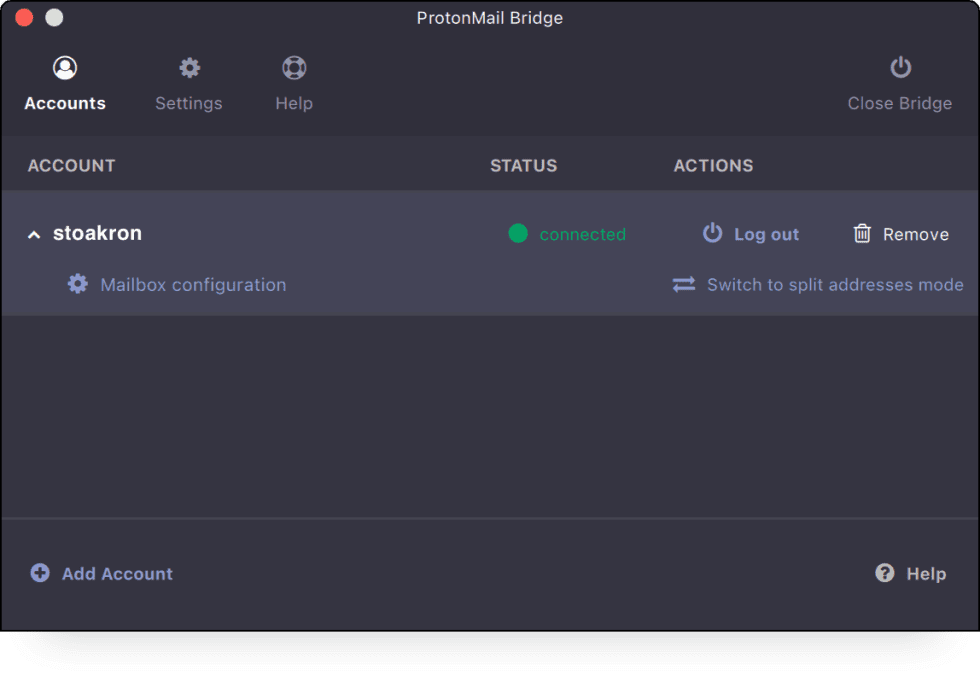This screenshot has width=980, height=676.
Task: Log out of the stoakron account
Action: pos(766,234)
